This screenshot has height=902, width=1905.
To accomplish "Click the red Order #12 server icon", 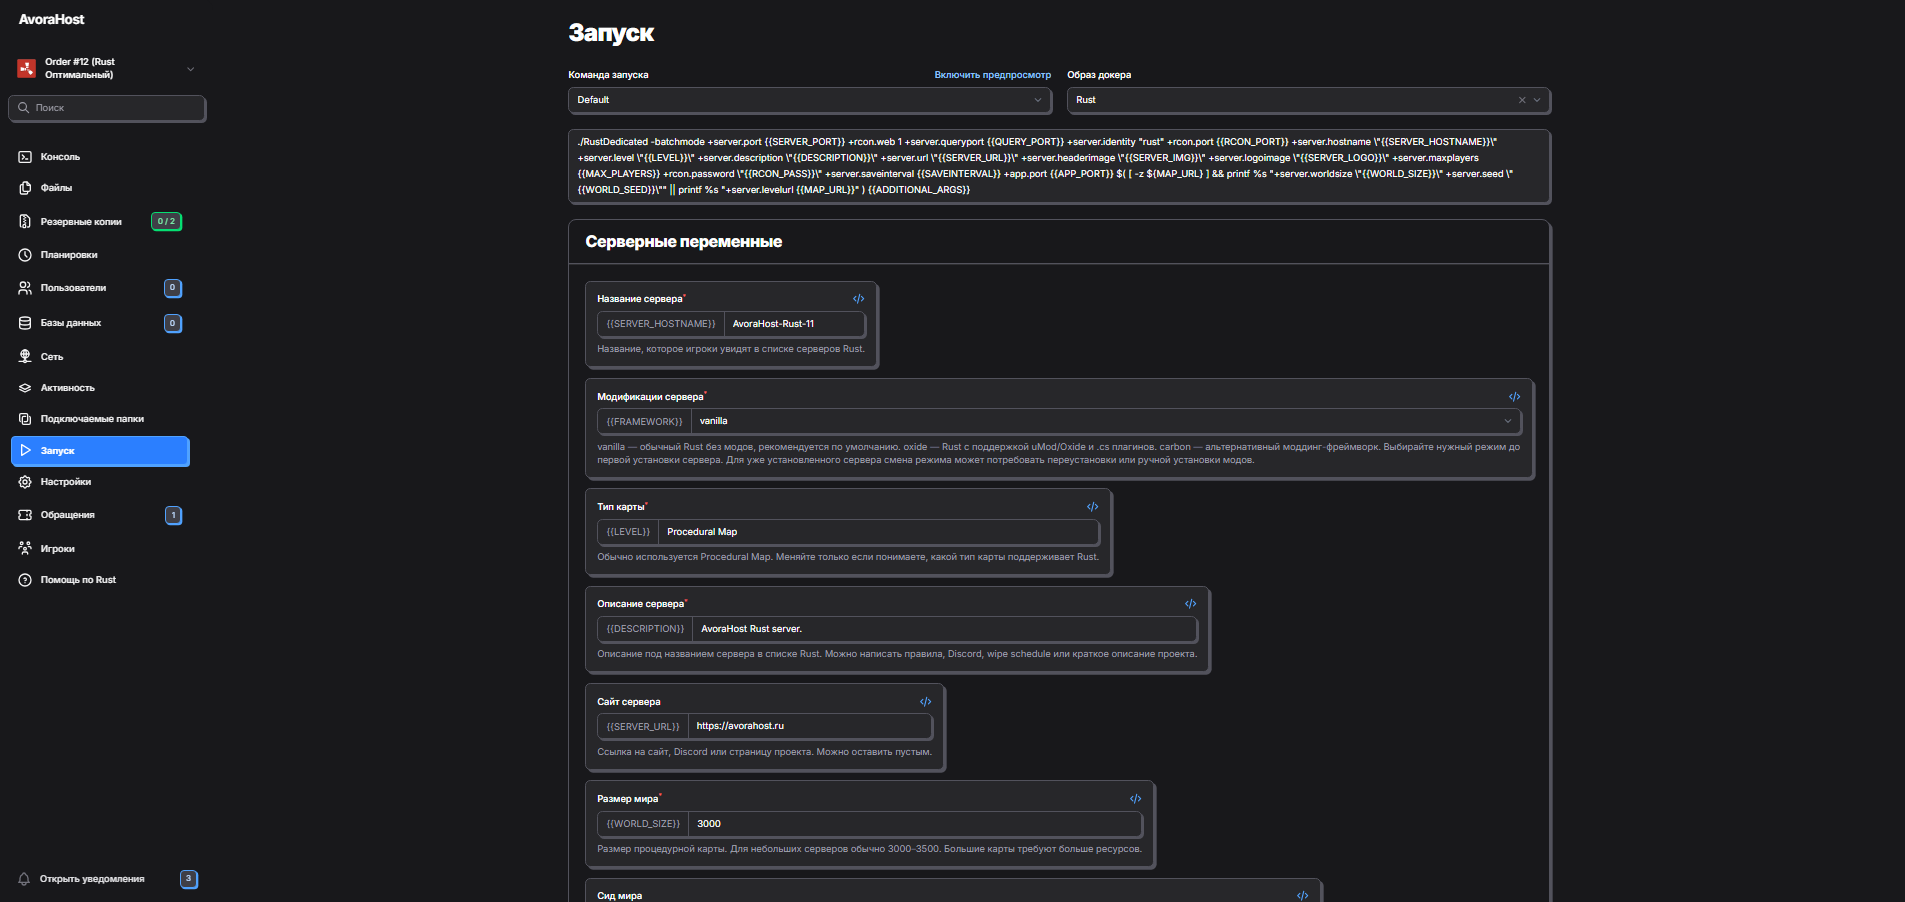I will [26, 68].
